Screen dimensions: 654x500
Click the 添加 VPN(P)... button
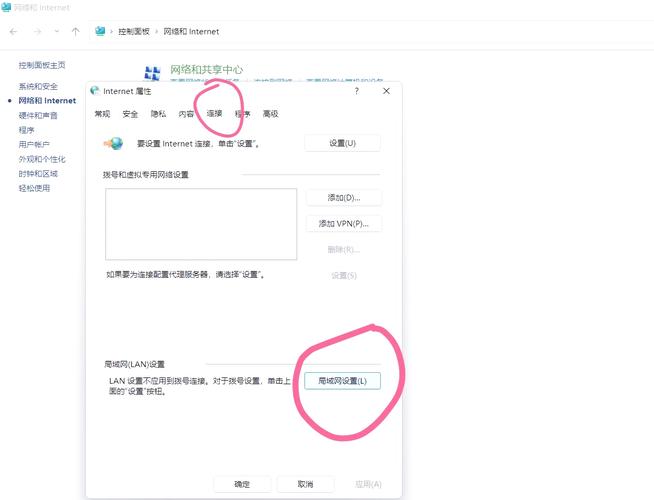pyautogui.click(x=344, y=224)
